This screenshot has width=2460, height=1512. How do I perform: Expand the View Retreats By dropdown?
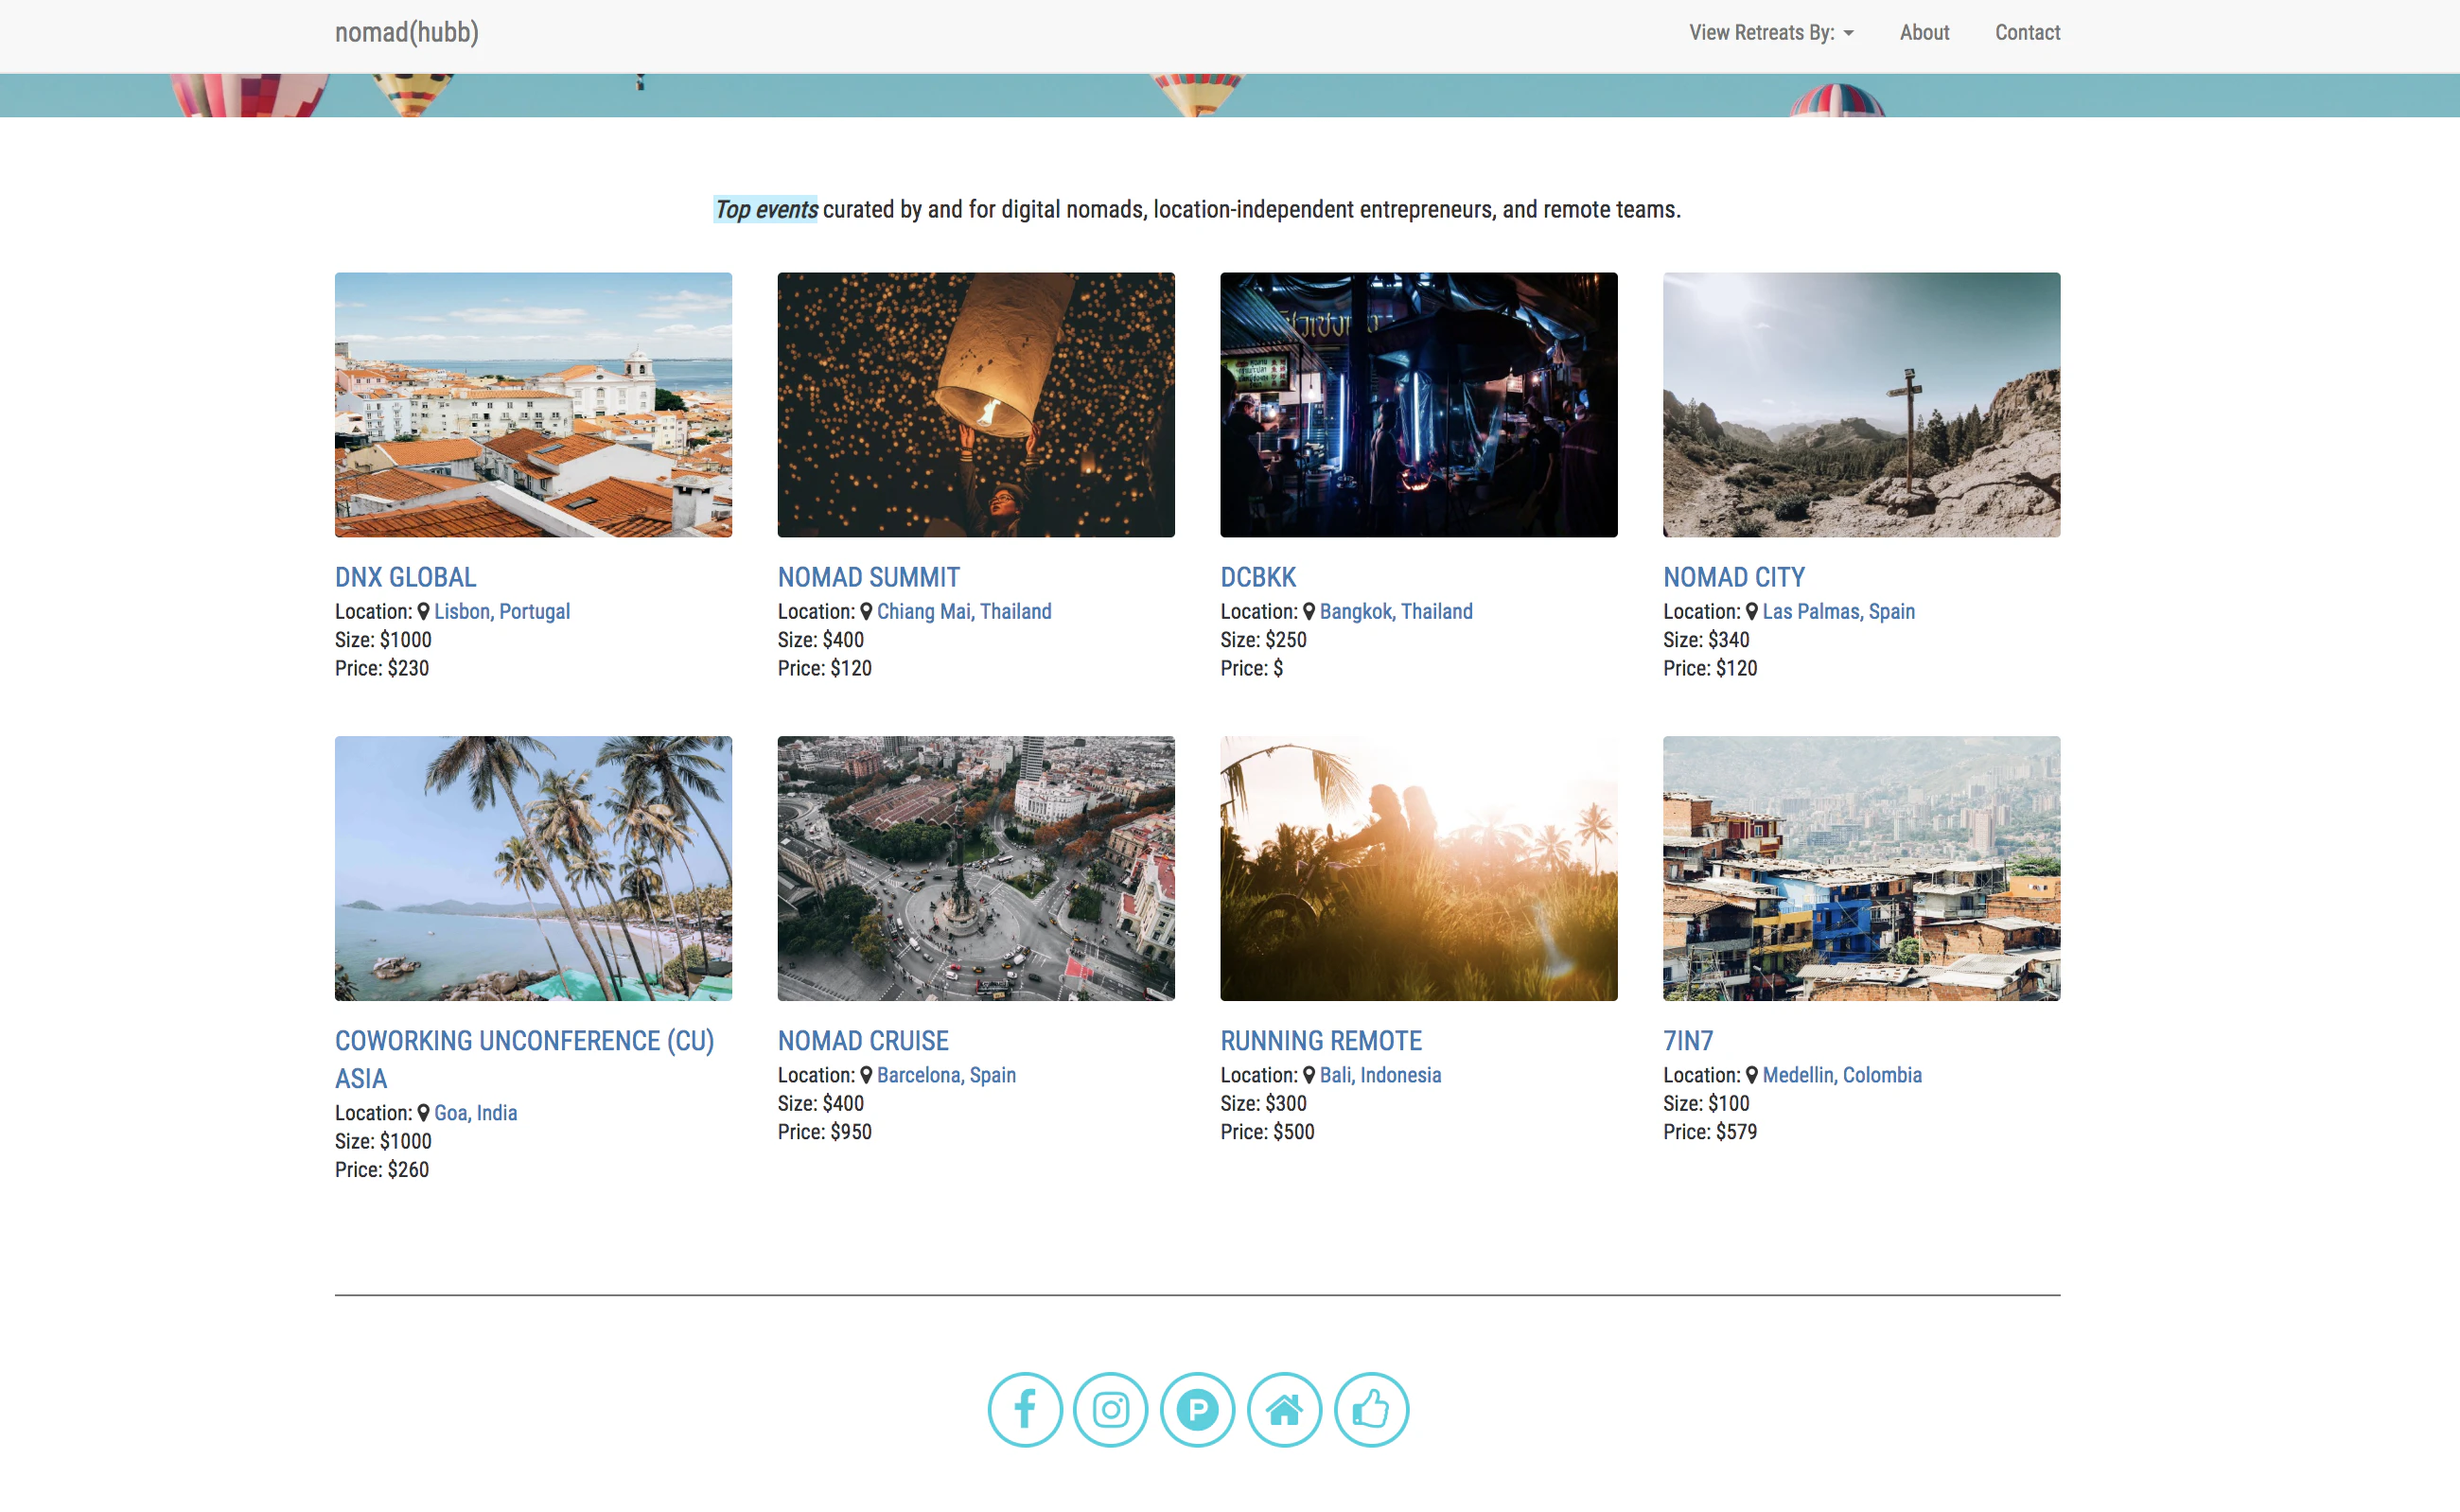pos(1771,33)
